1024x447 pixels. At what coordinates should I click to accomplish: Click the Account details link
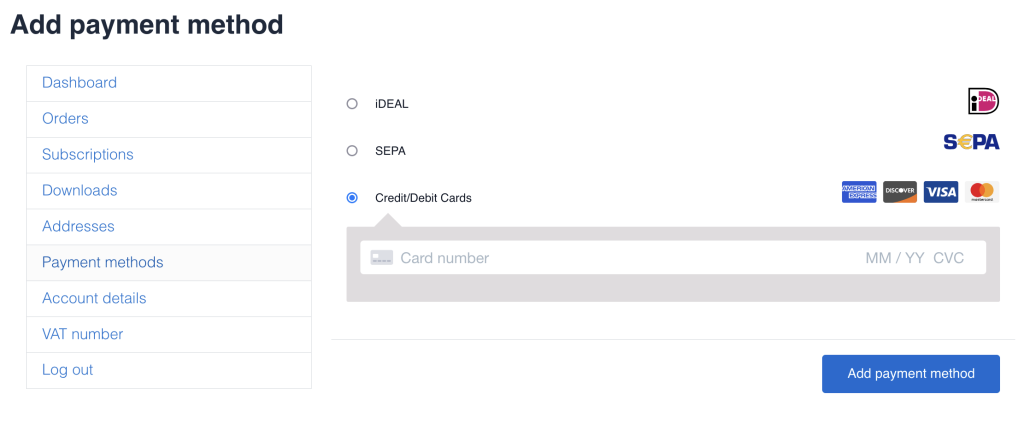click(94, 299)
